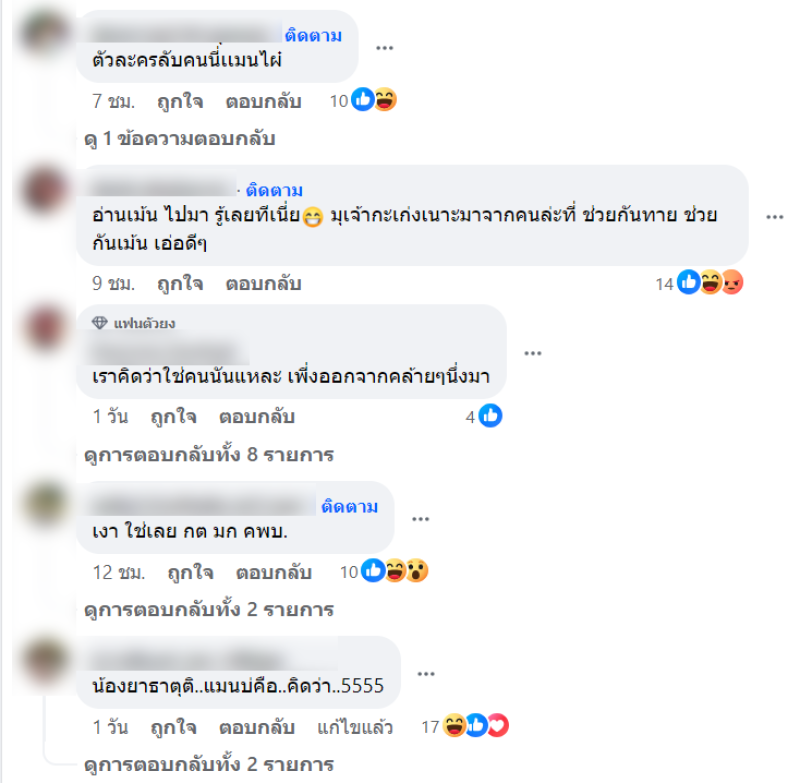Click more options beside the แฟนตัวยง comment

(x=533, y=353)
